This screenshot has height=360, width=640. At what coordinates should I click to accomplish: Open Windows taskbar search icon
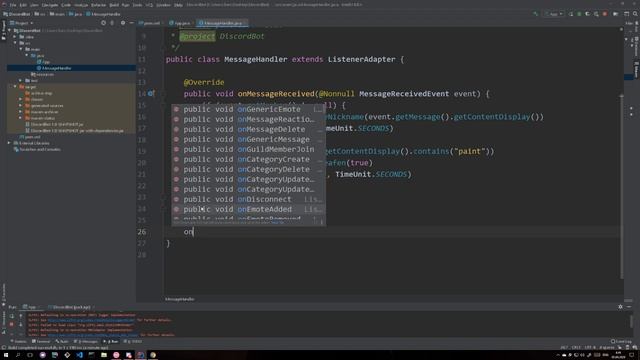(x=18, y=355)
